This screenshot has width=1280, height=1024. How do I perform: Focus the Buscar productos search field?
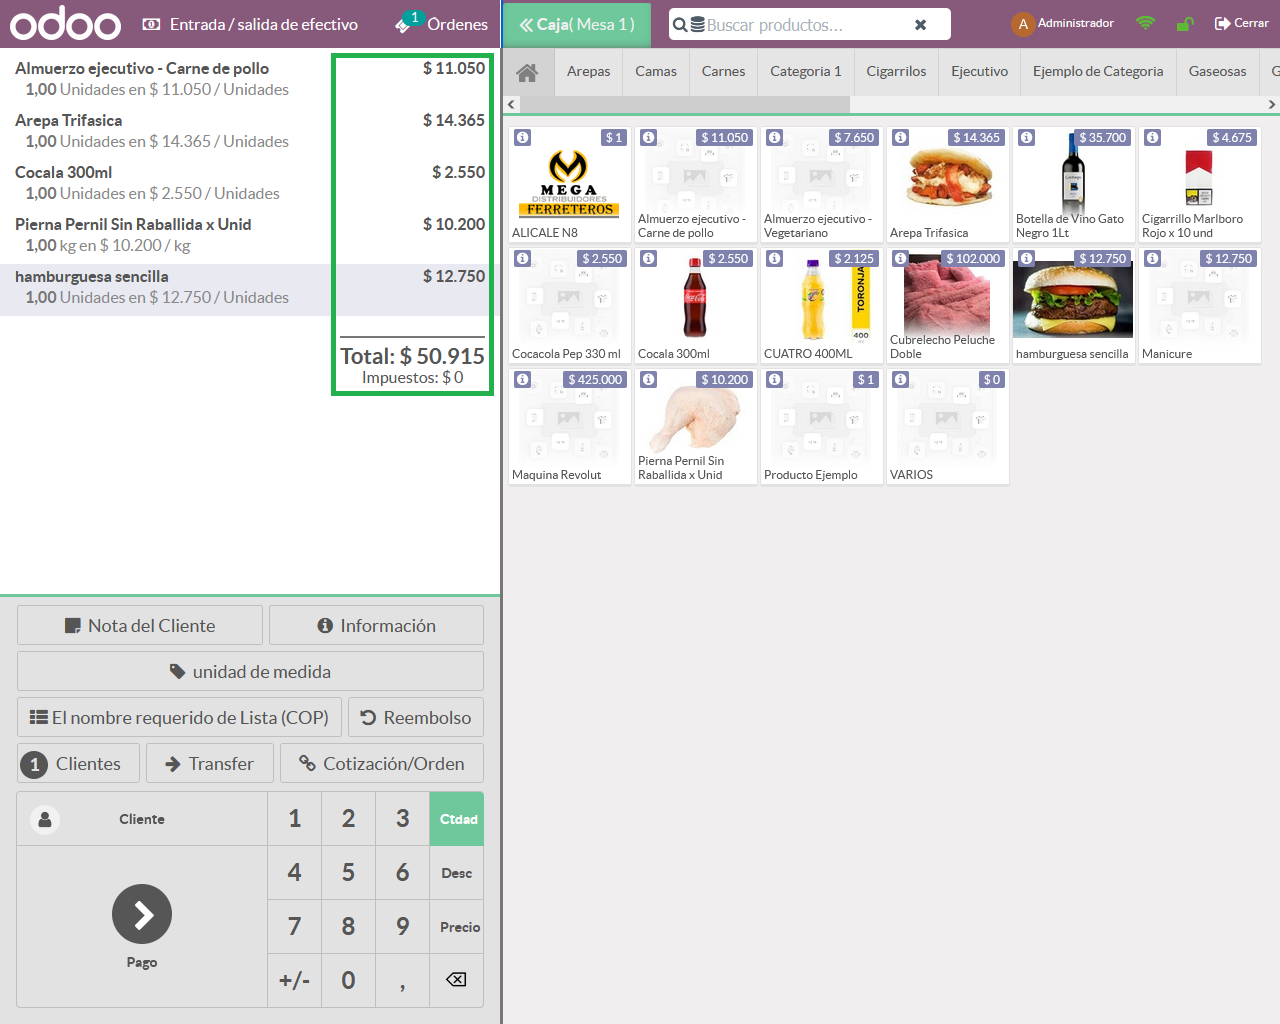[x=800, y=25]
